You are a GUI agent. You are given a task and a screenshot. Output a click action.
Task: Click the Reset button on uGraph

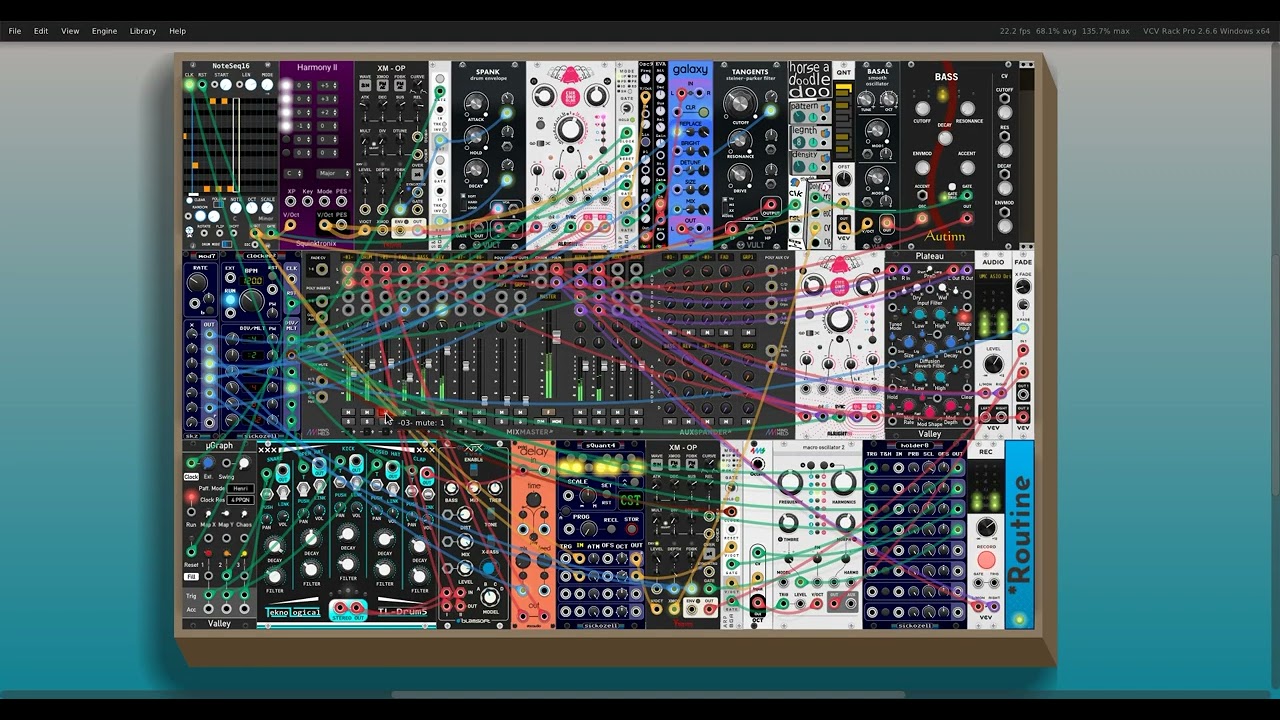coord(191,538)
